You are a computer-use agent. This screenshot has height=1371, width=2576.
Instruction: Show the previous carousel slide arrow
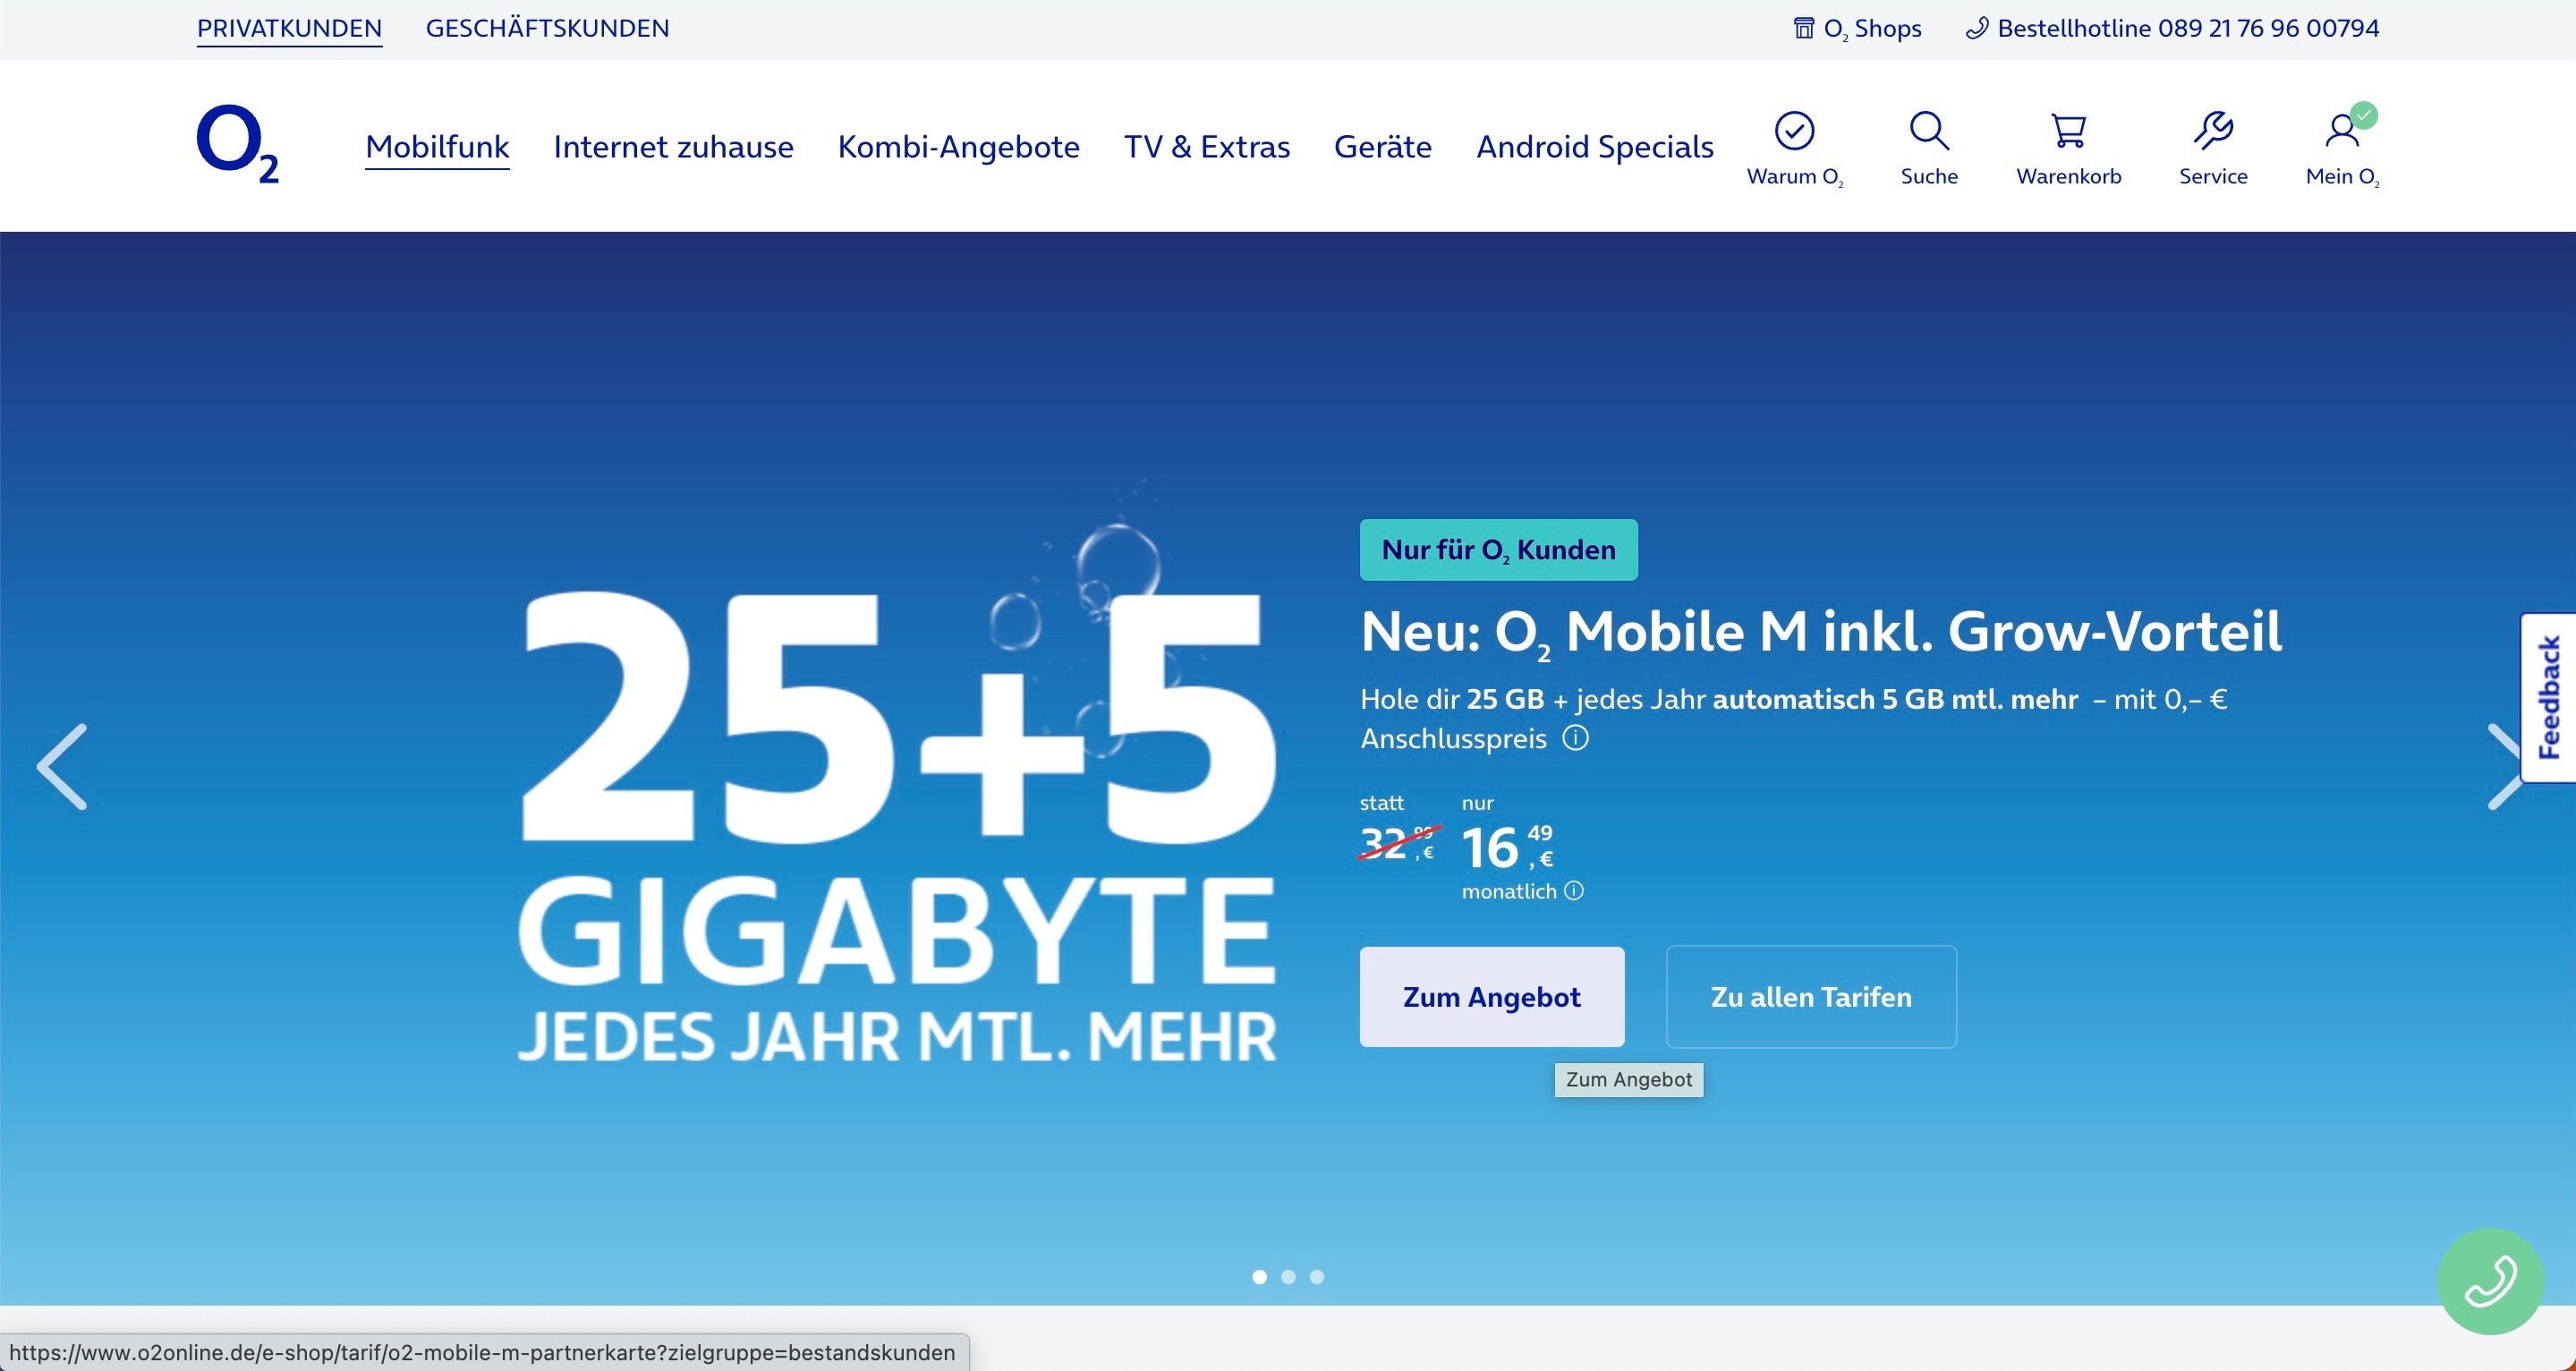(x=62, y=767)
